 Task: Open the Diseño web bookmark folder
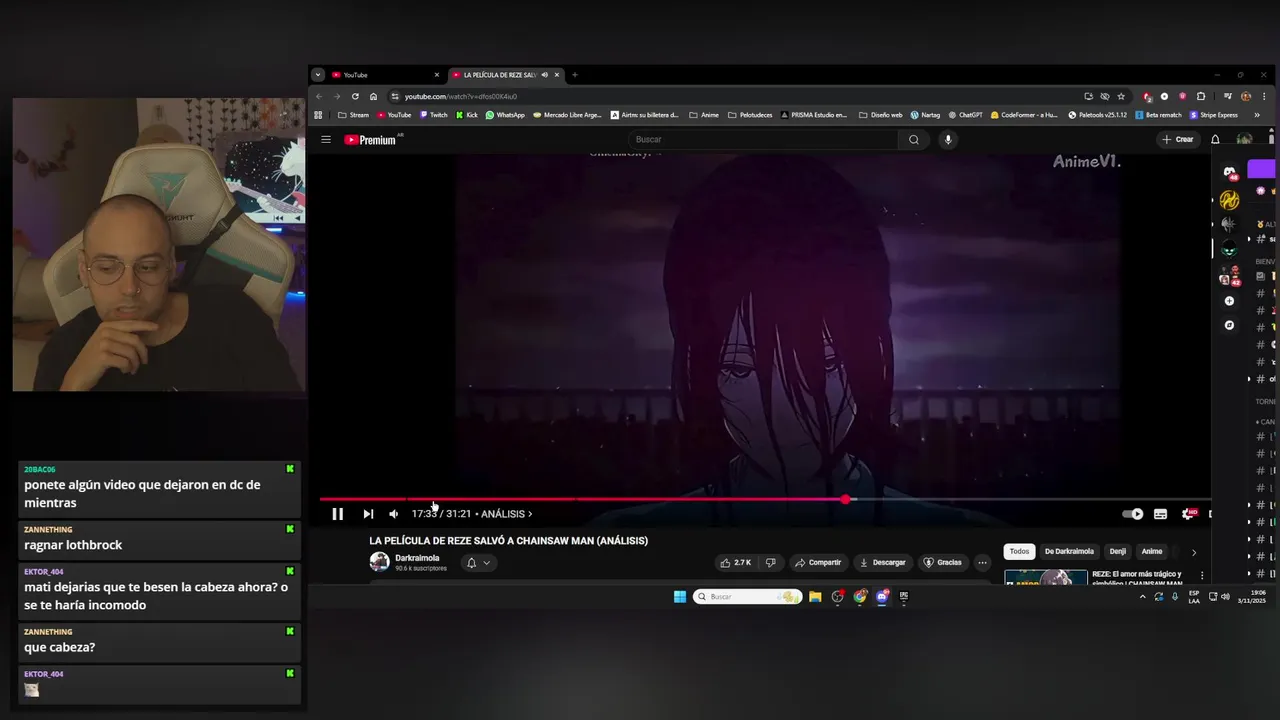(880, 115)
